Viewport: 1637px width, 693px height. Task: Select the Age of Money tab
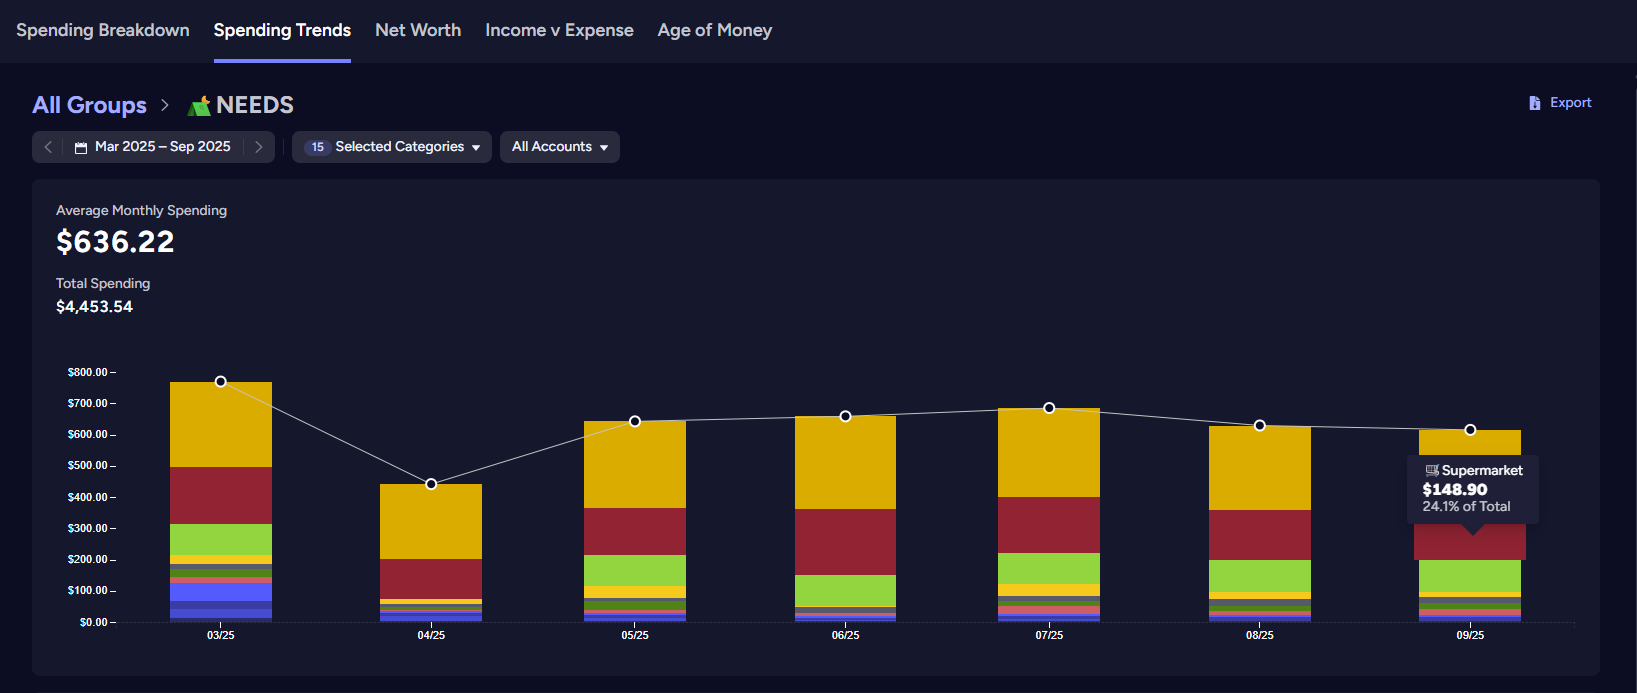[714, 30]
